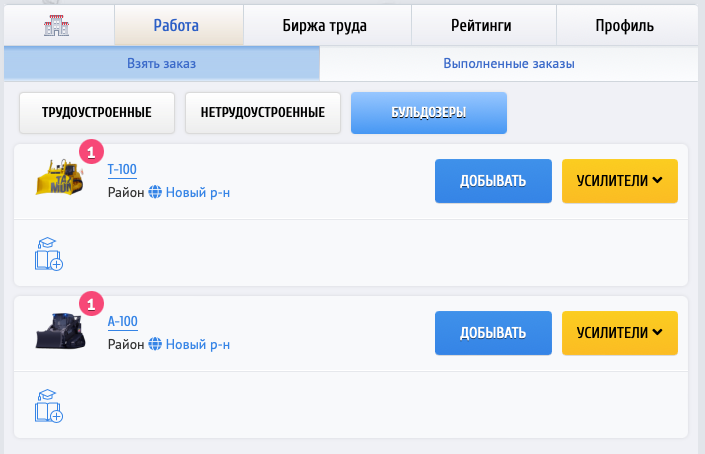Open training book icon under T-100
Viewport: 705px width, 454px height.
[49, 254]
